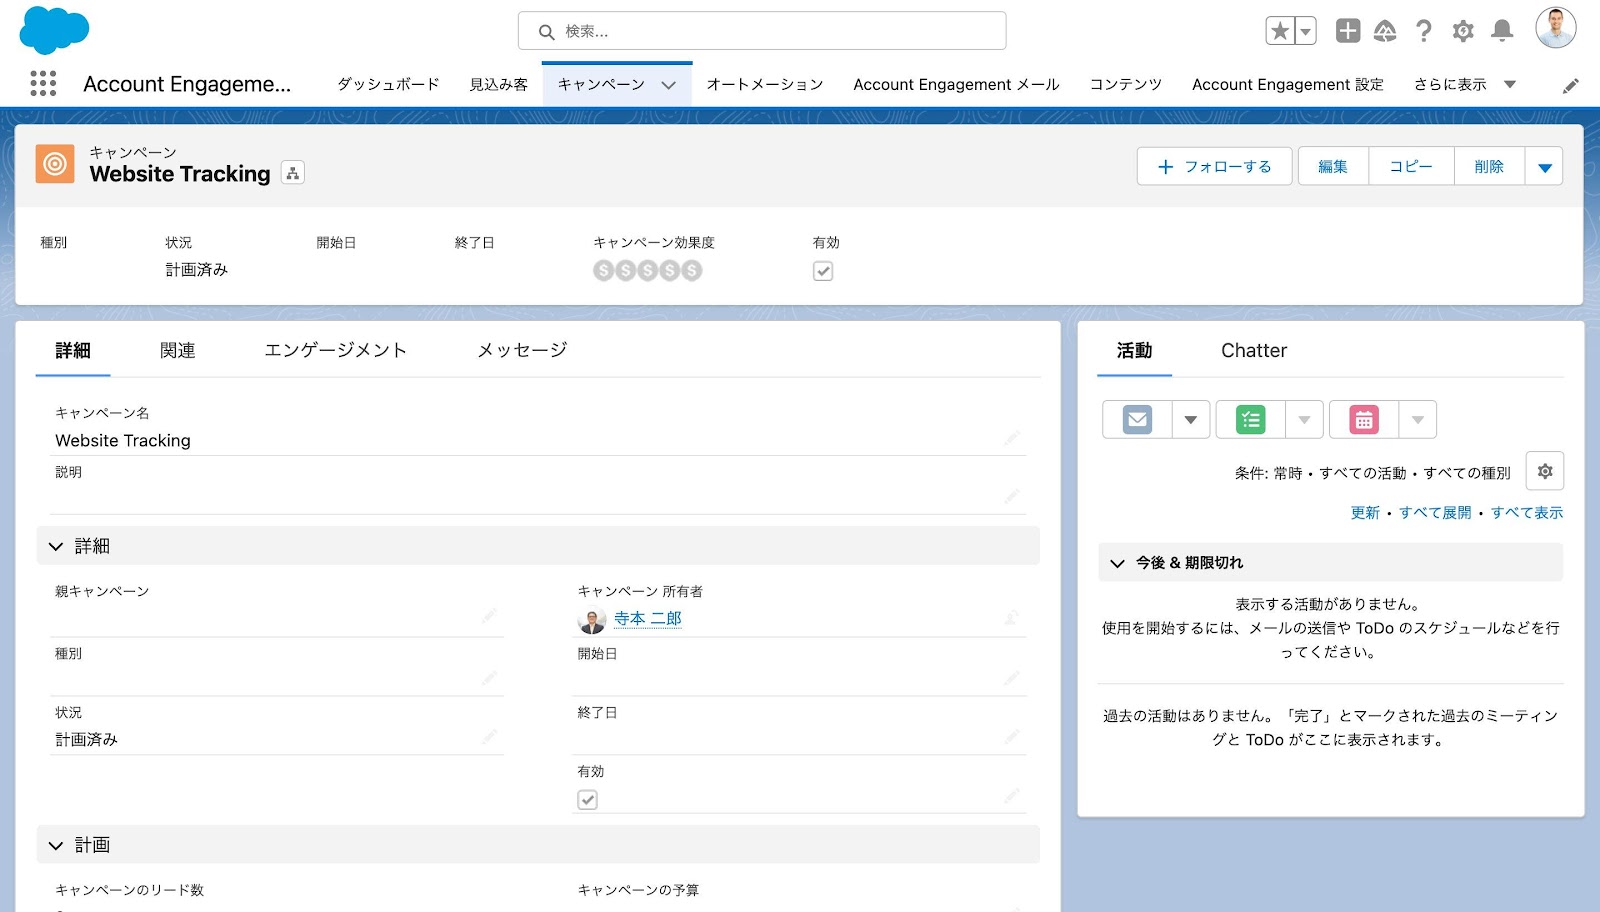
Task: Open the activity timeline settings gear
Action: click(1545, 471)
